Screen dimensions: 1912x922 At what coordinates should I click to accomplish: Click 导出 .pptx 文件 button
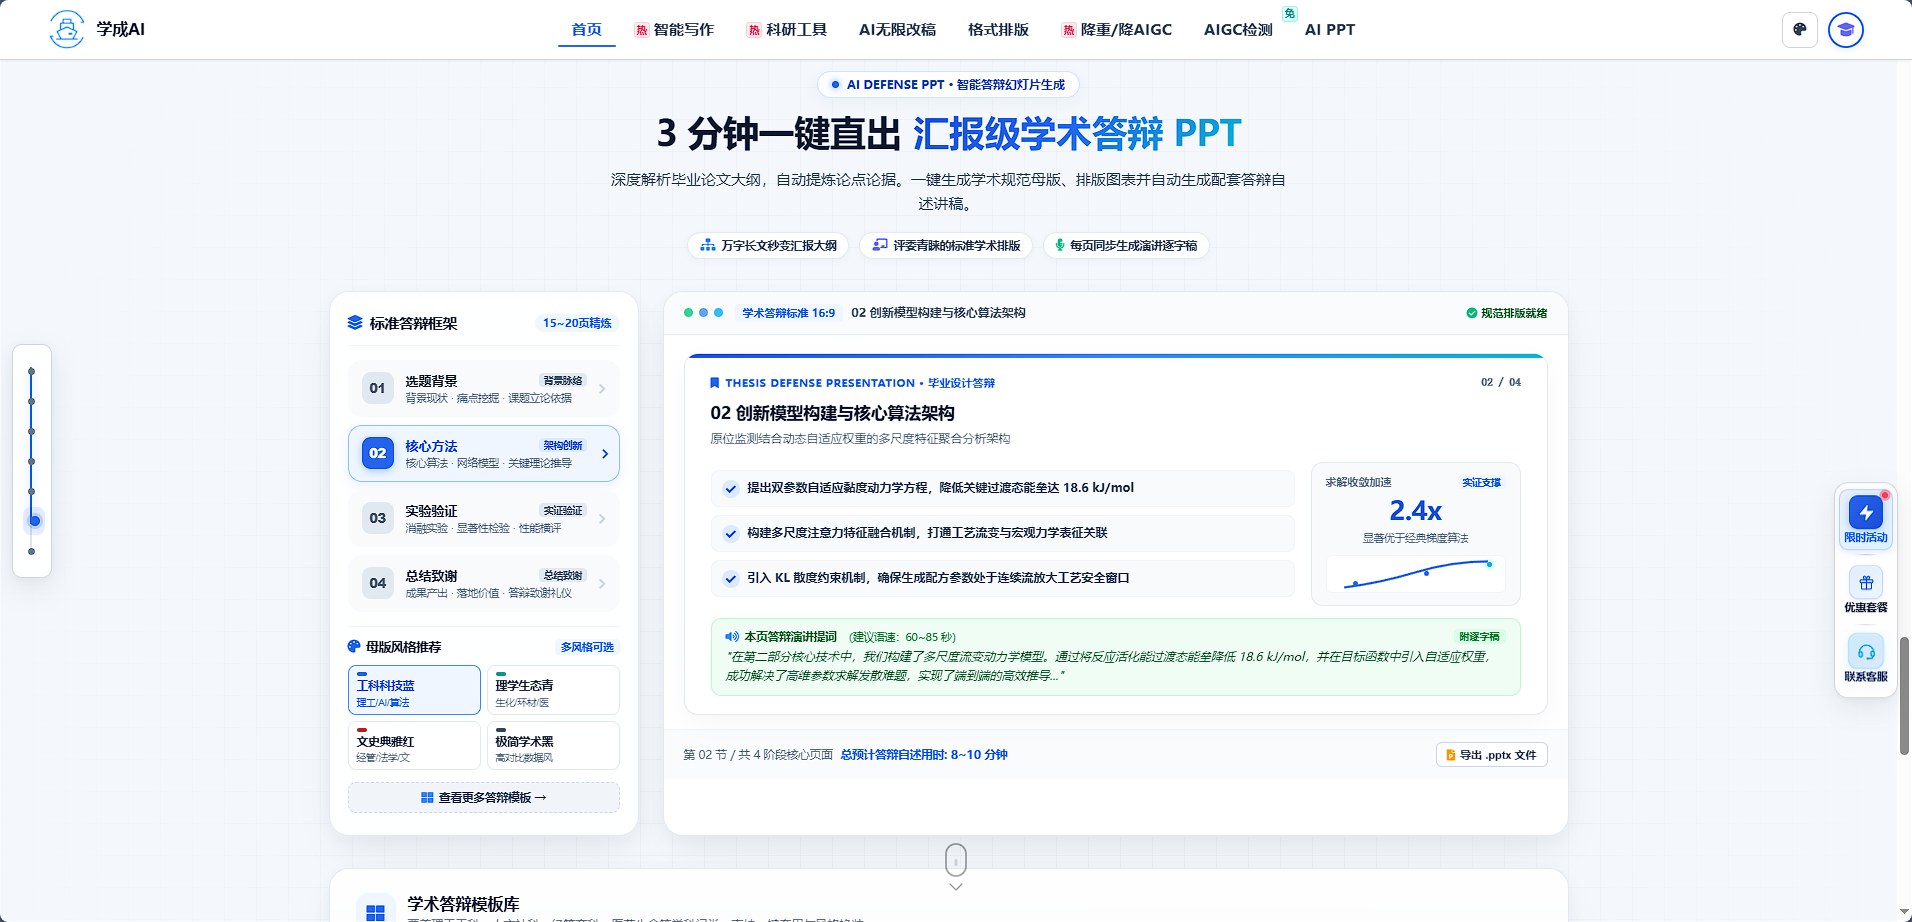click(x=1491, y=755)
